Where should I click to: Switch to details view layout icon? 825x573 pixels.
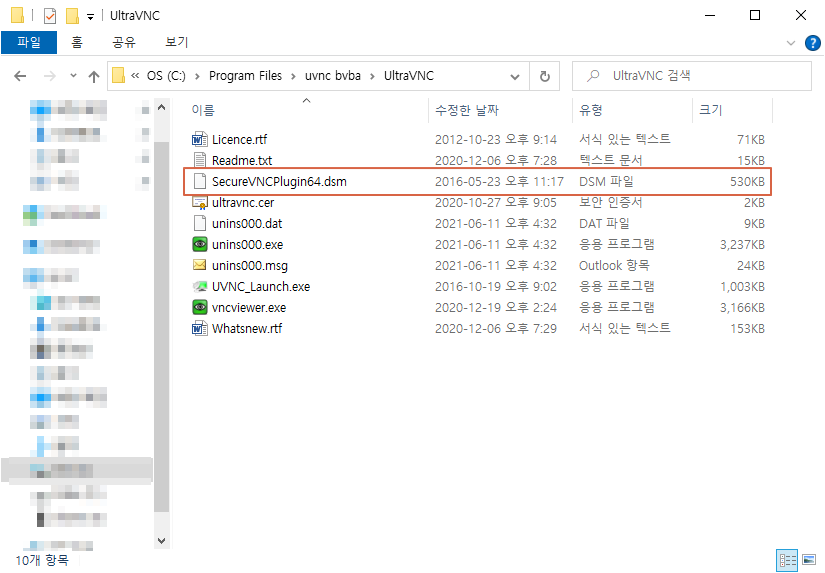[787, 560]
